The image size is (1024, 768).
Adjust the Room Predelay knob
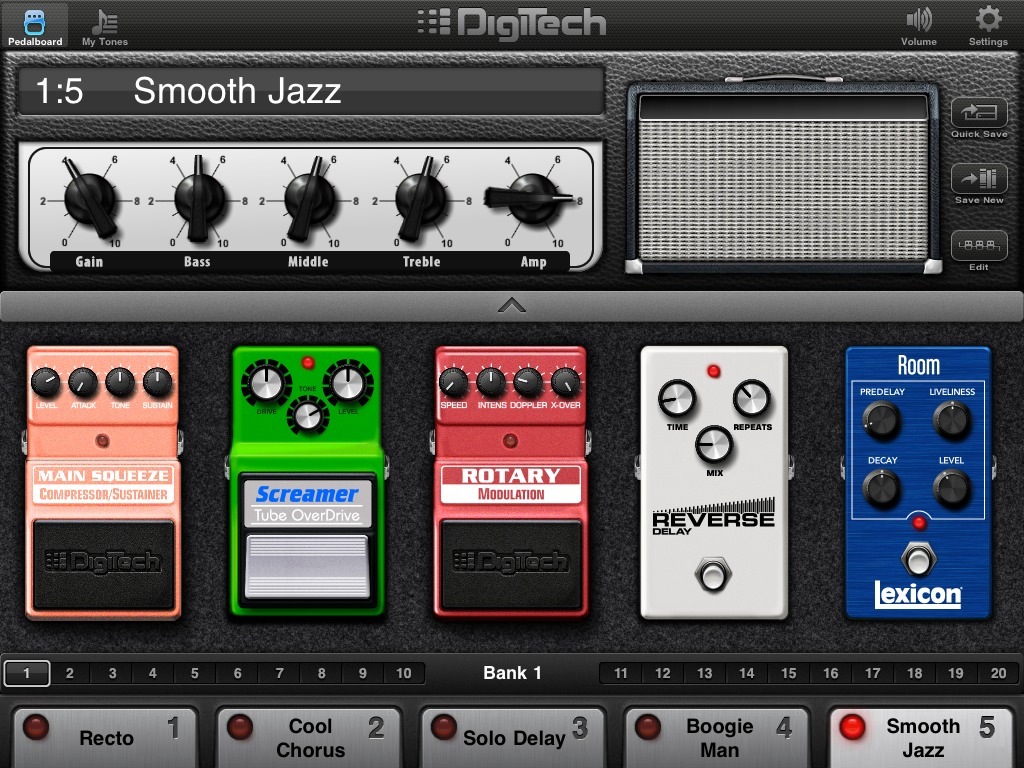pos(882,421)
